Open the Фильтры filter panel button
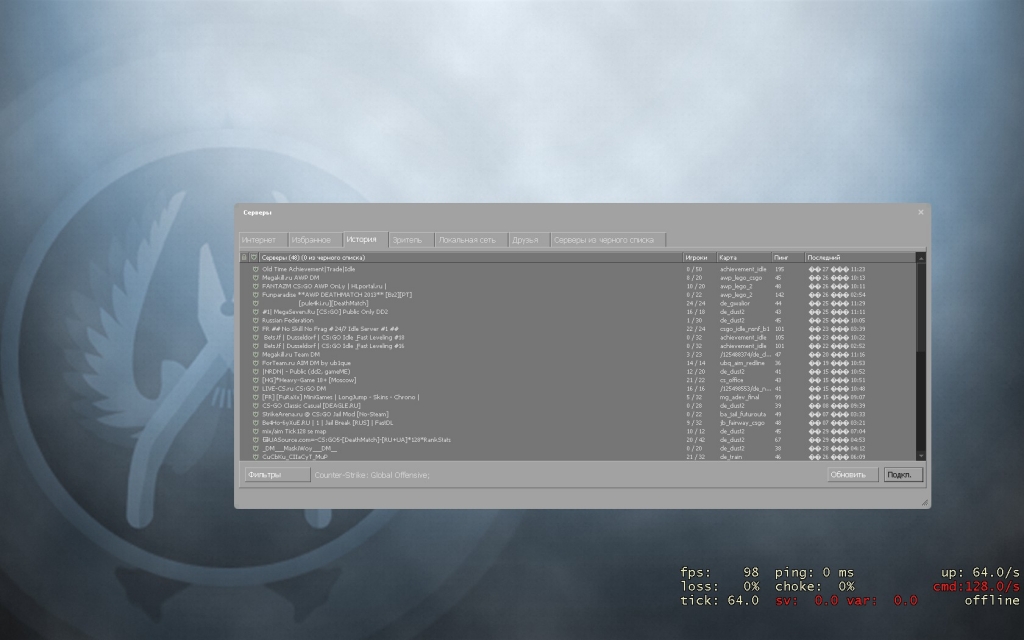 pyautogui.click(x=277, y=475)
